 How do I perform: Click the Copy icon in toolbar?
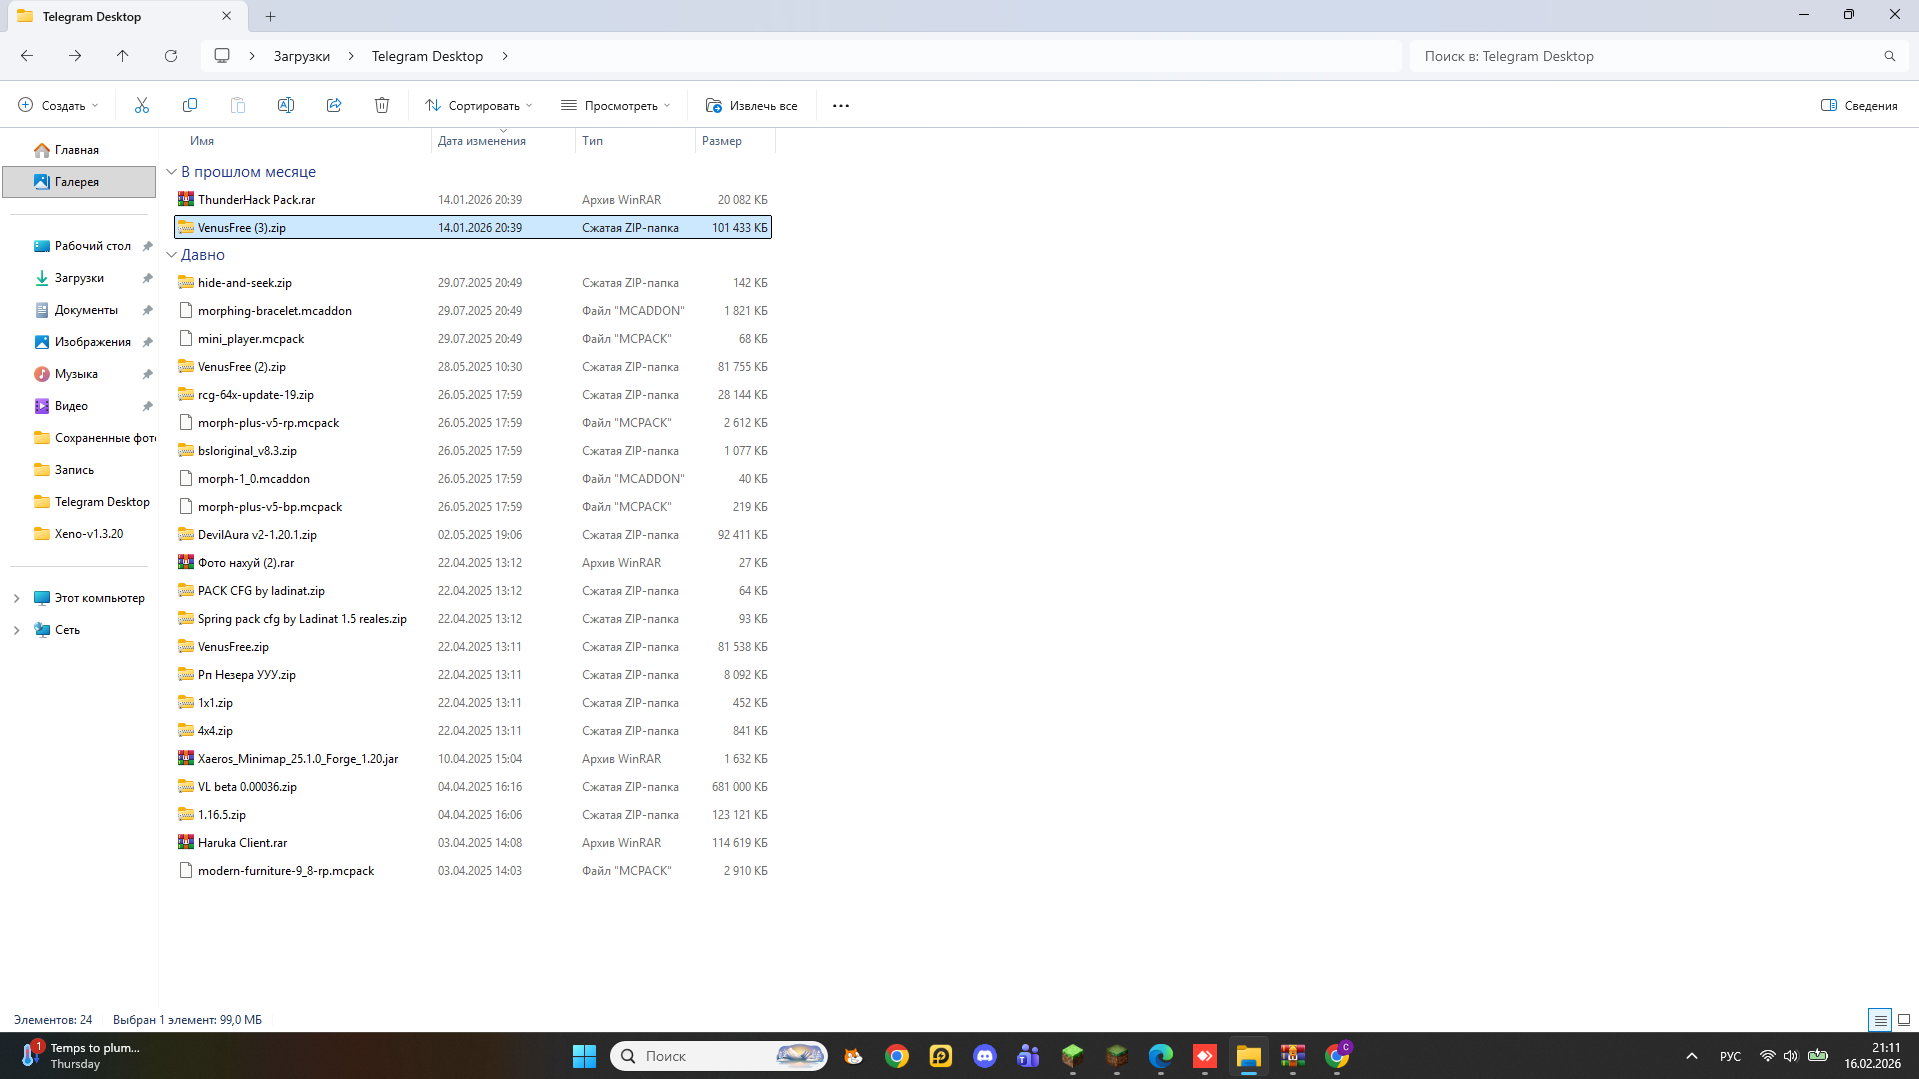(x=190, y=105)
